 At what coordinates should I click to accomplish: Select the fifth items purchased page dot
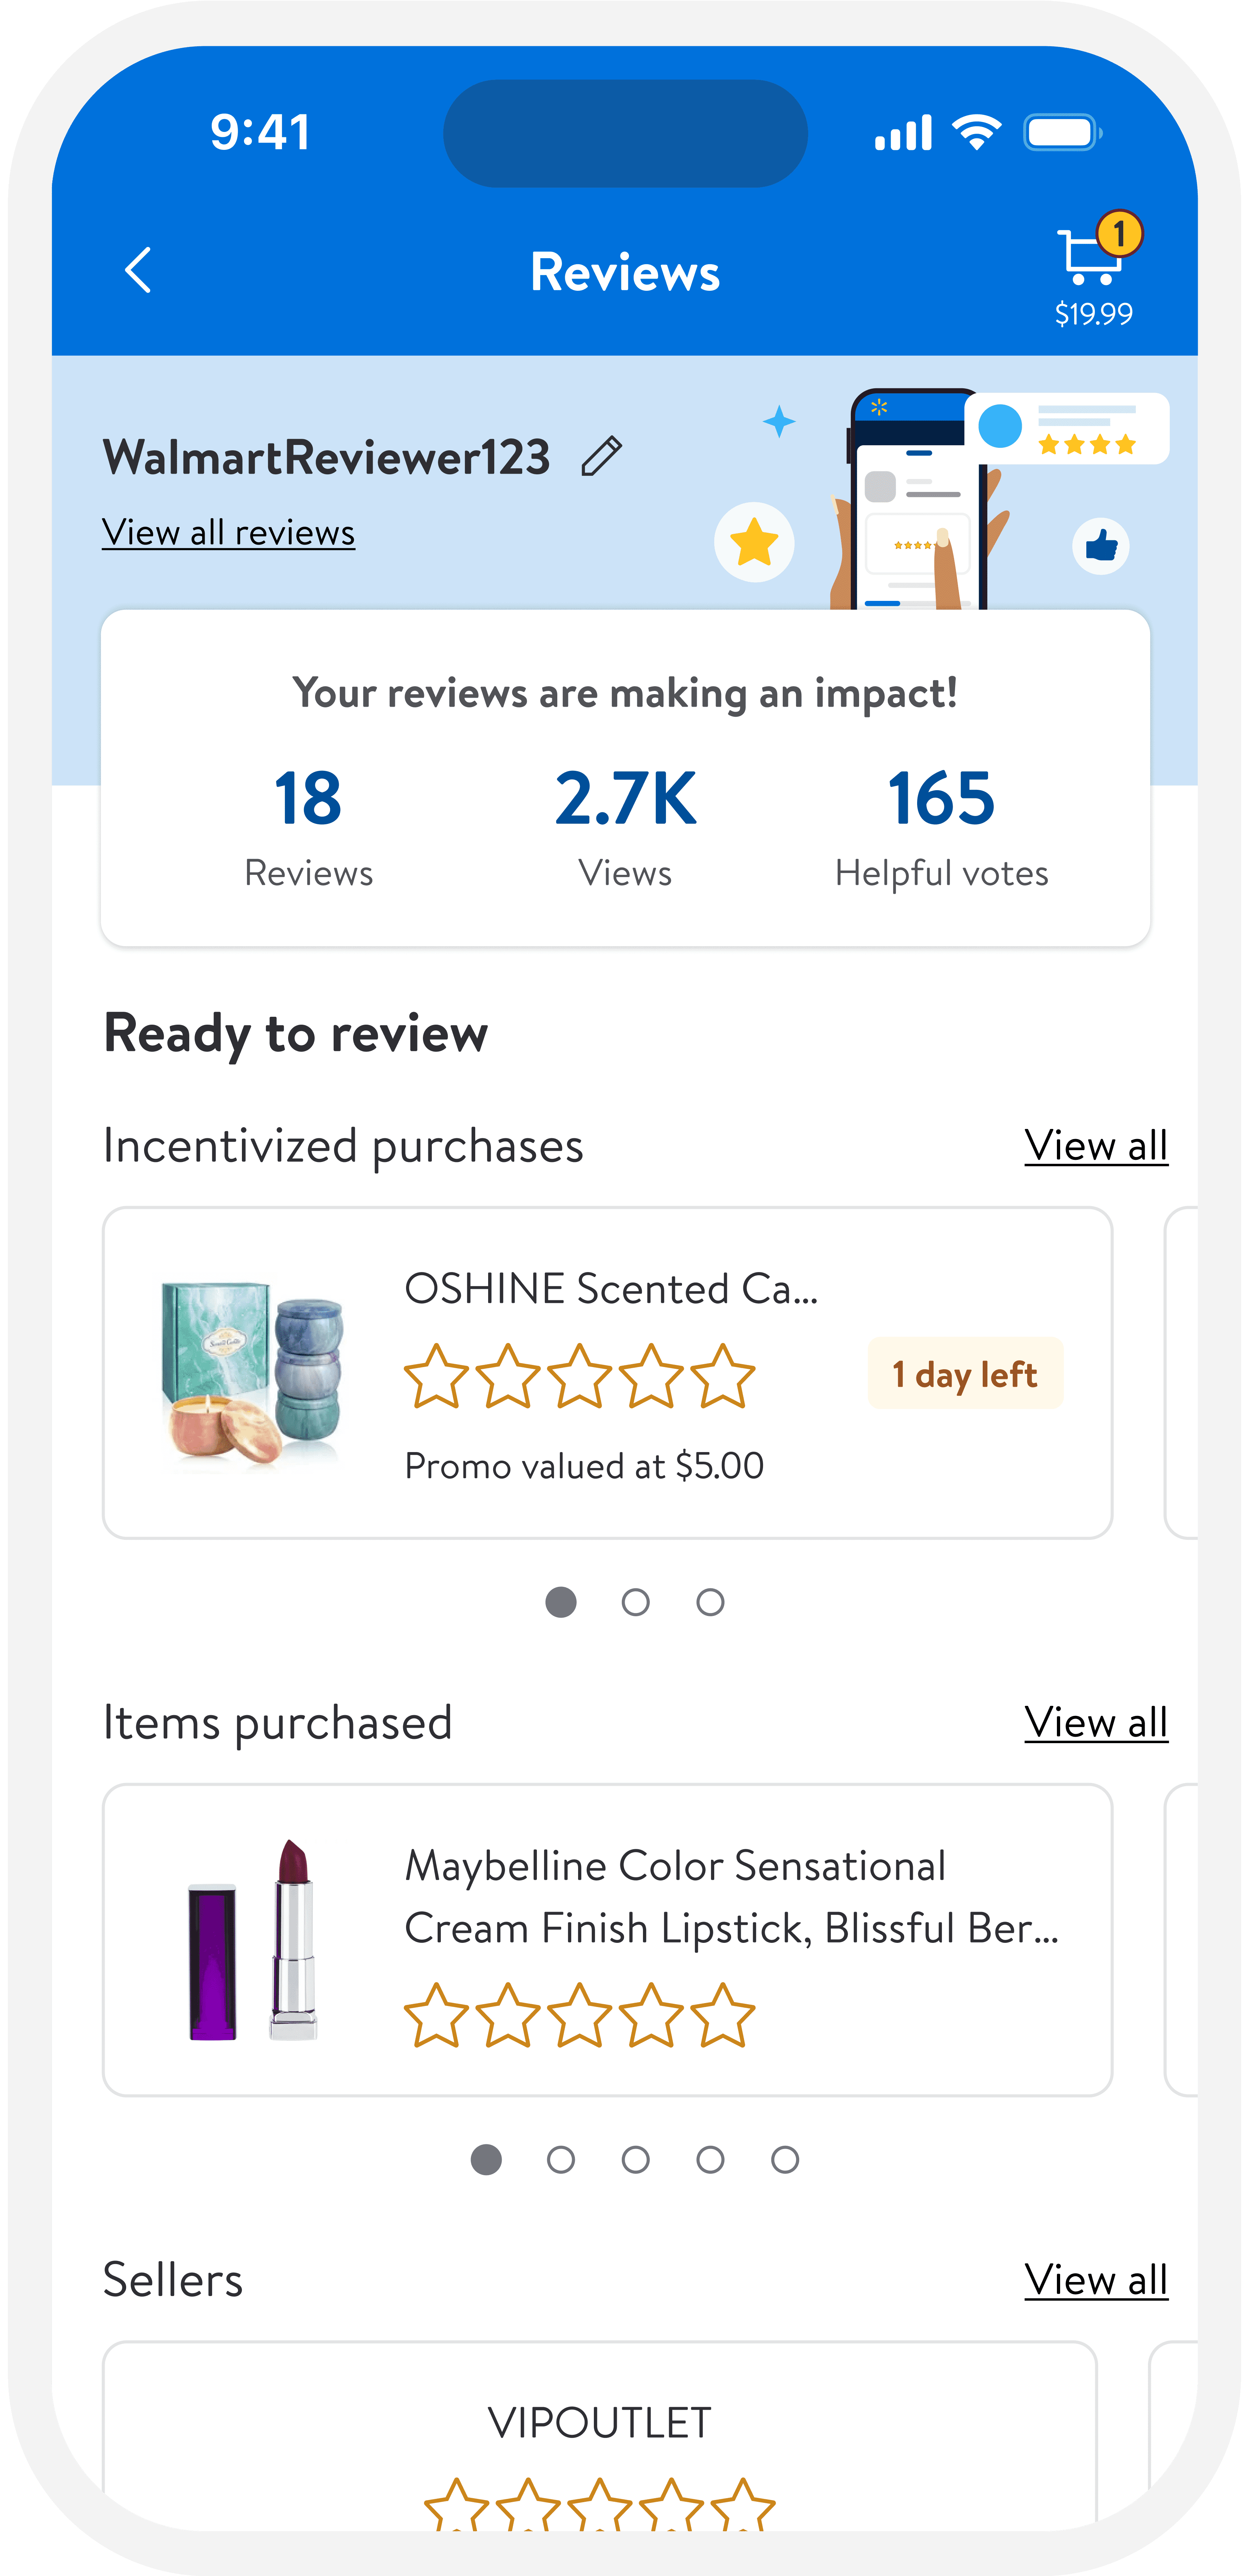point(785,2160)
